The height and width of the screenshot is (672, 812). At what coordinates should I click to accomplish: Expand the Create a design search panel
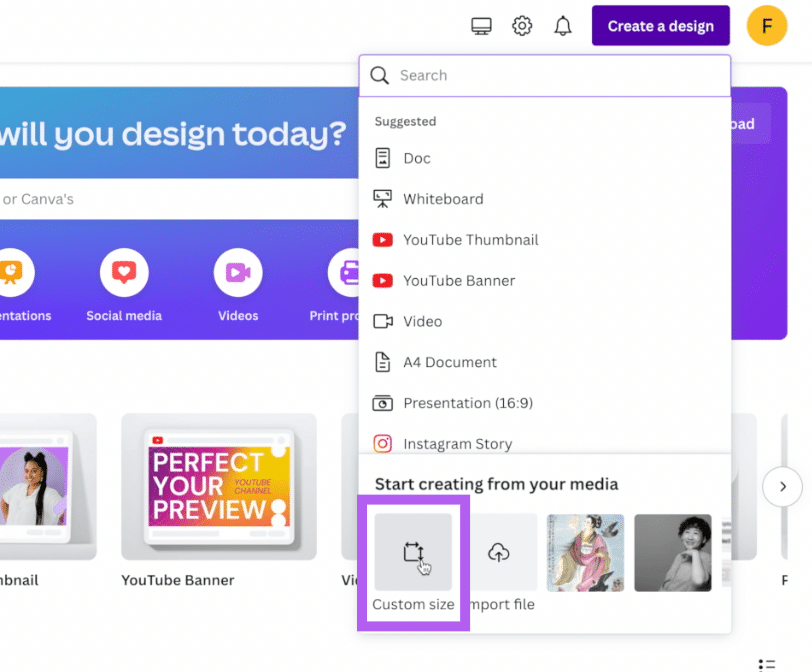click(x=660, y=25)
